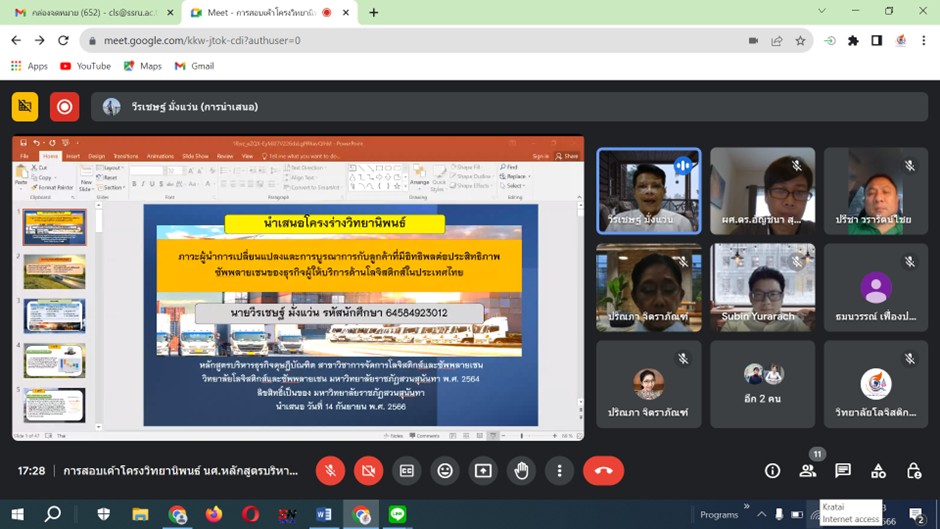Switch to the Gmail inbox browser tab
940x529 pixels.
tap(90, 13)
